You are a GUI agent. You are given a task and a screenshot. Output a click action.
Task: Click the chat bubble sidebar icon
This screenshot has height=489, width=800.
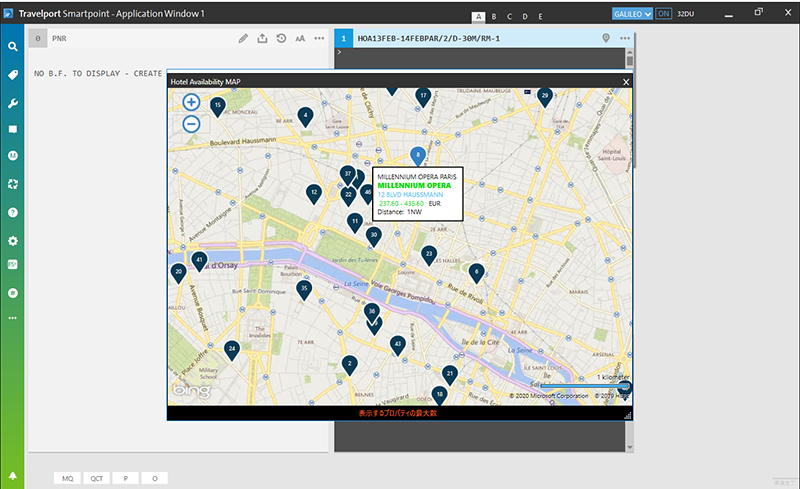click(x=13, y=129)
